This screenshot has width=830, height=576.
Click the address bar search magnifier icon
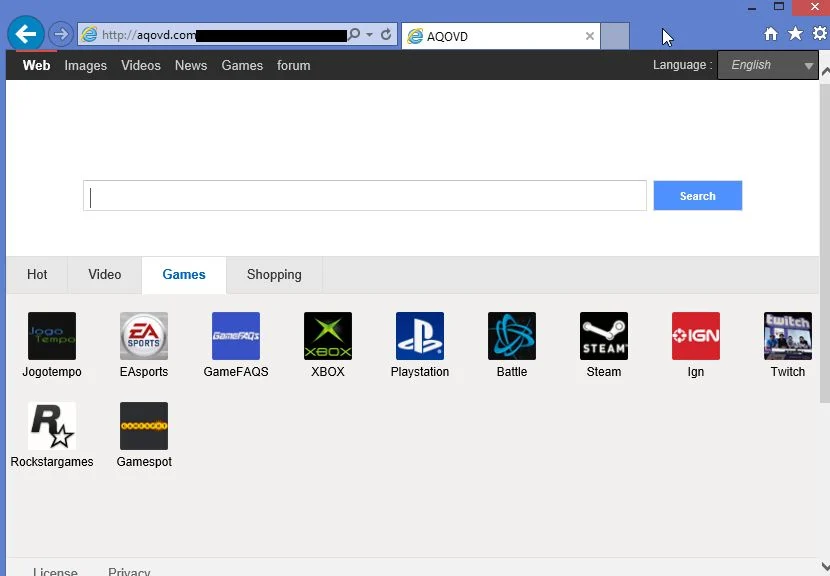(x=354, y=35)
